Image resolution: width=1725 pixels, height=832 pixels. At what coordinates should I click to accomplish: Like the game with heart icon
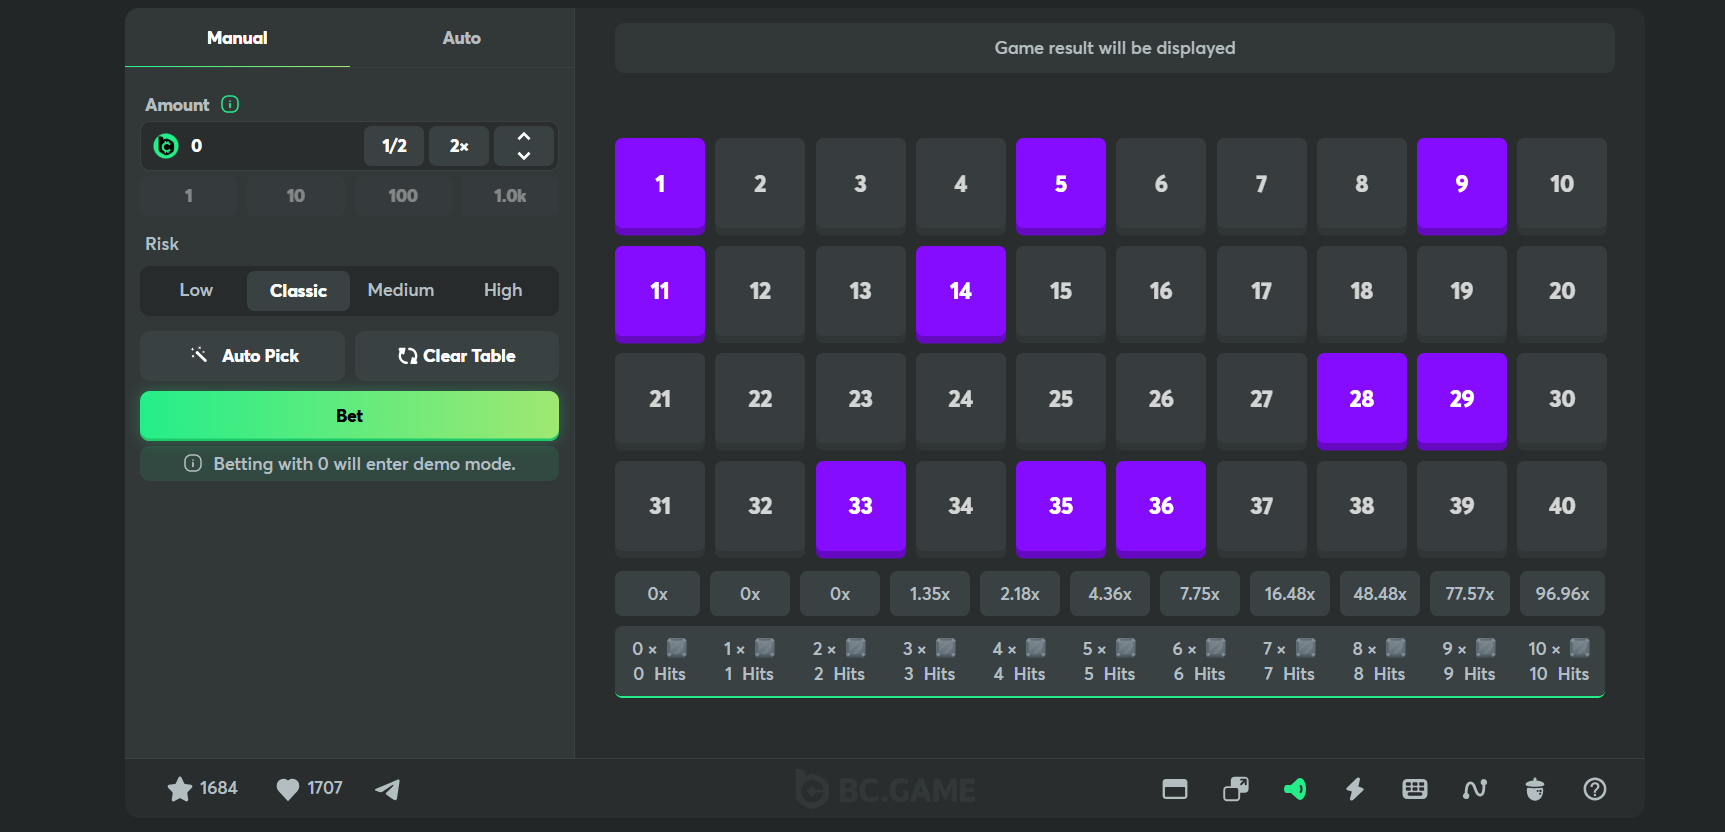click(x=288, y=789)
